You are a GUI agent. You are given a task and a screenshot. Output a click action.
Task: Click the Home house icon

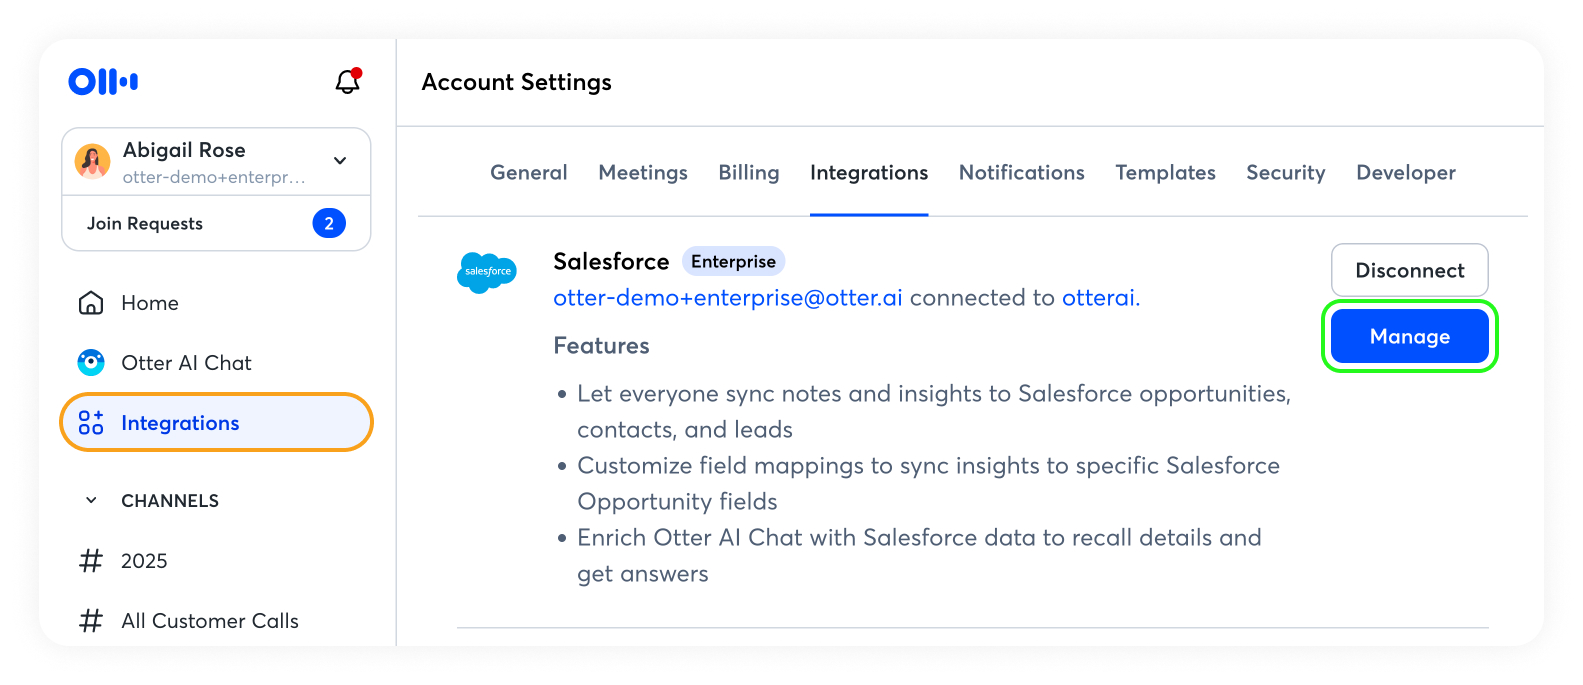click(91, 303)
